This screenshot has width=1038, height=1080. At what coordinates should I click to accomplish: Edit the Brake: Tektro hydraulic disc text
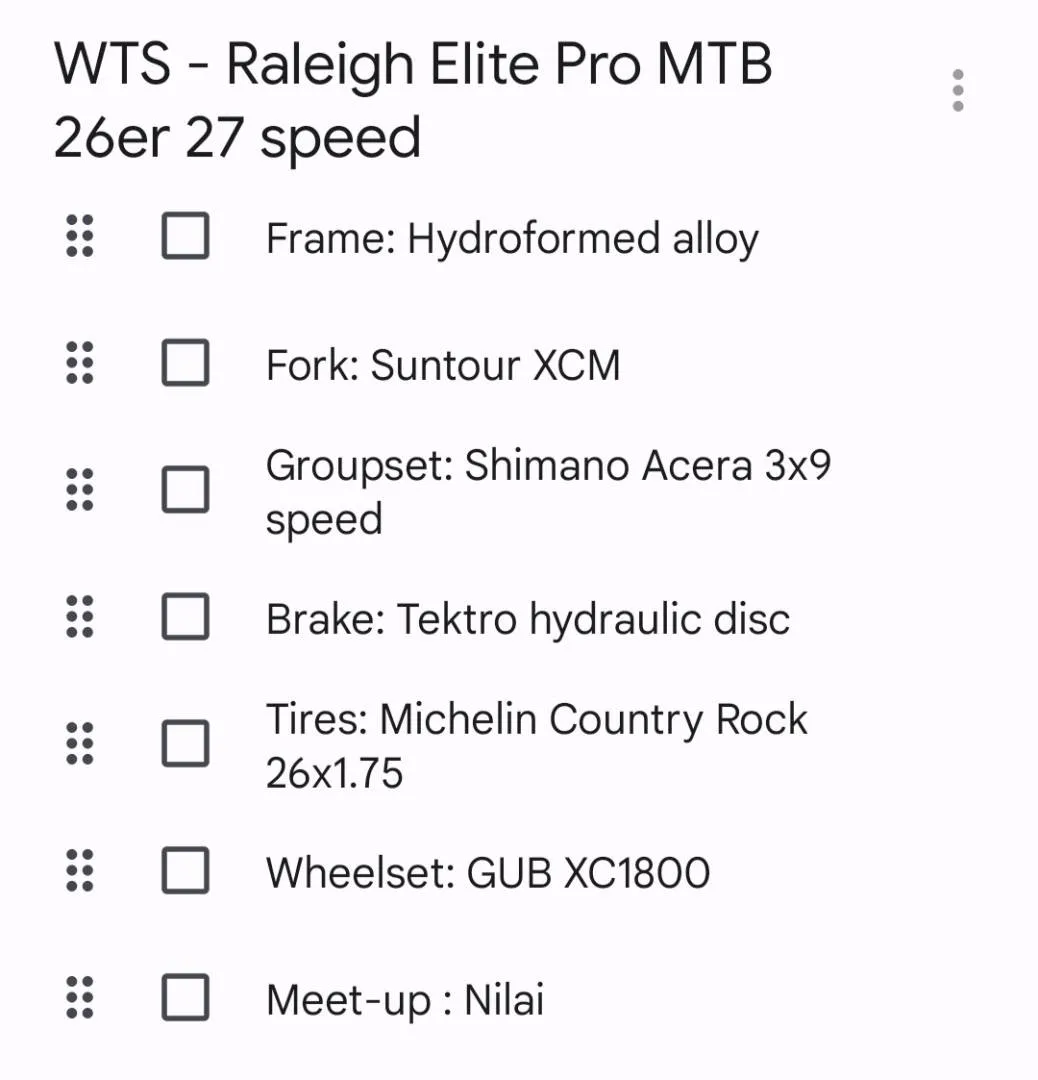click(x=528, y=620)
